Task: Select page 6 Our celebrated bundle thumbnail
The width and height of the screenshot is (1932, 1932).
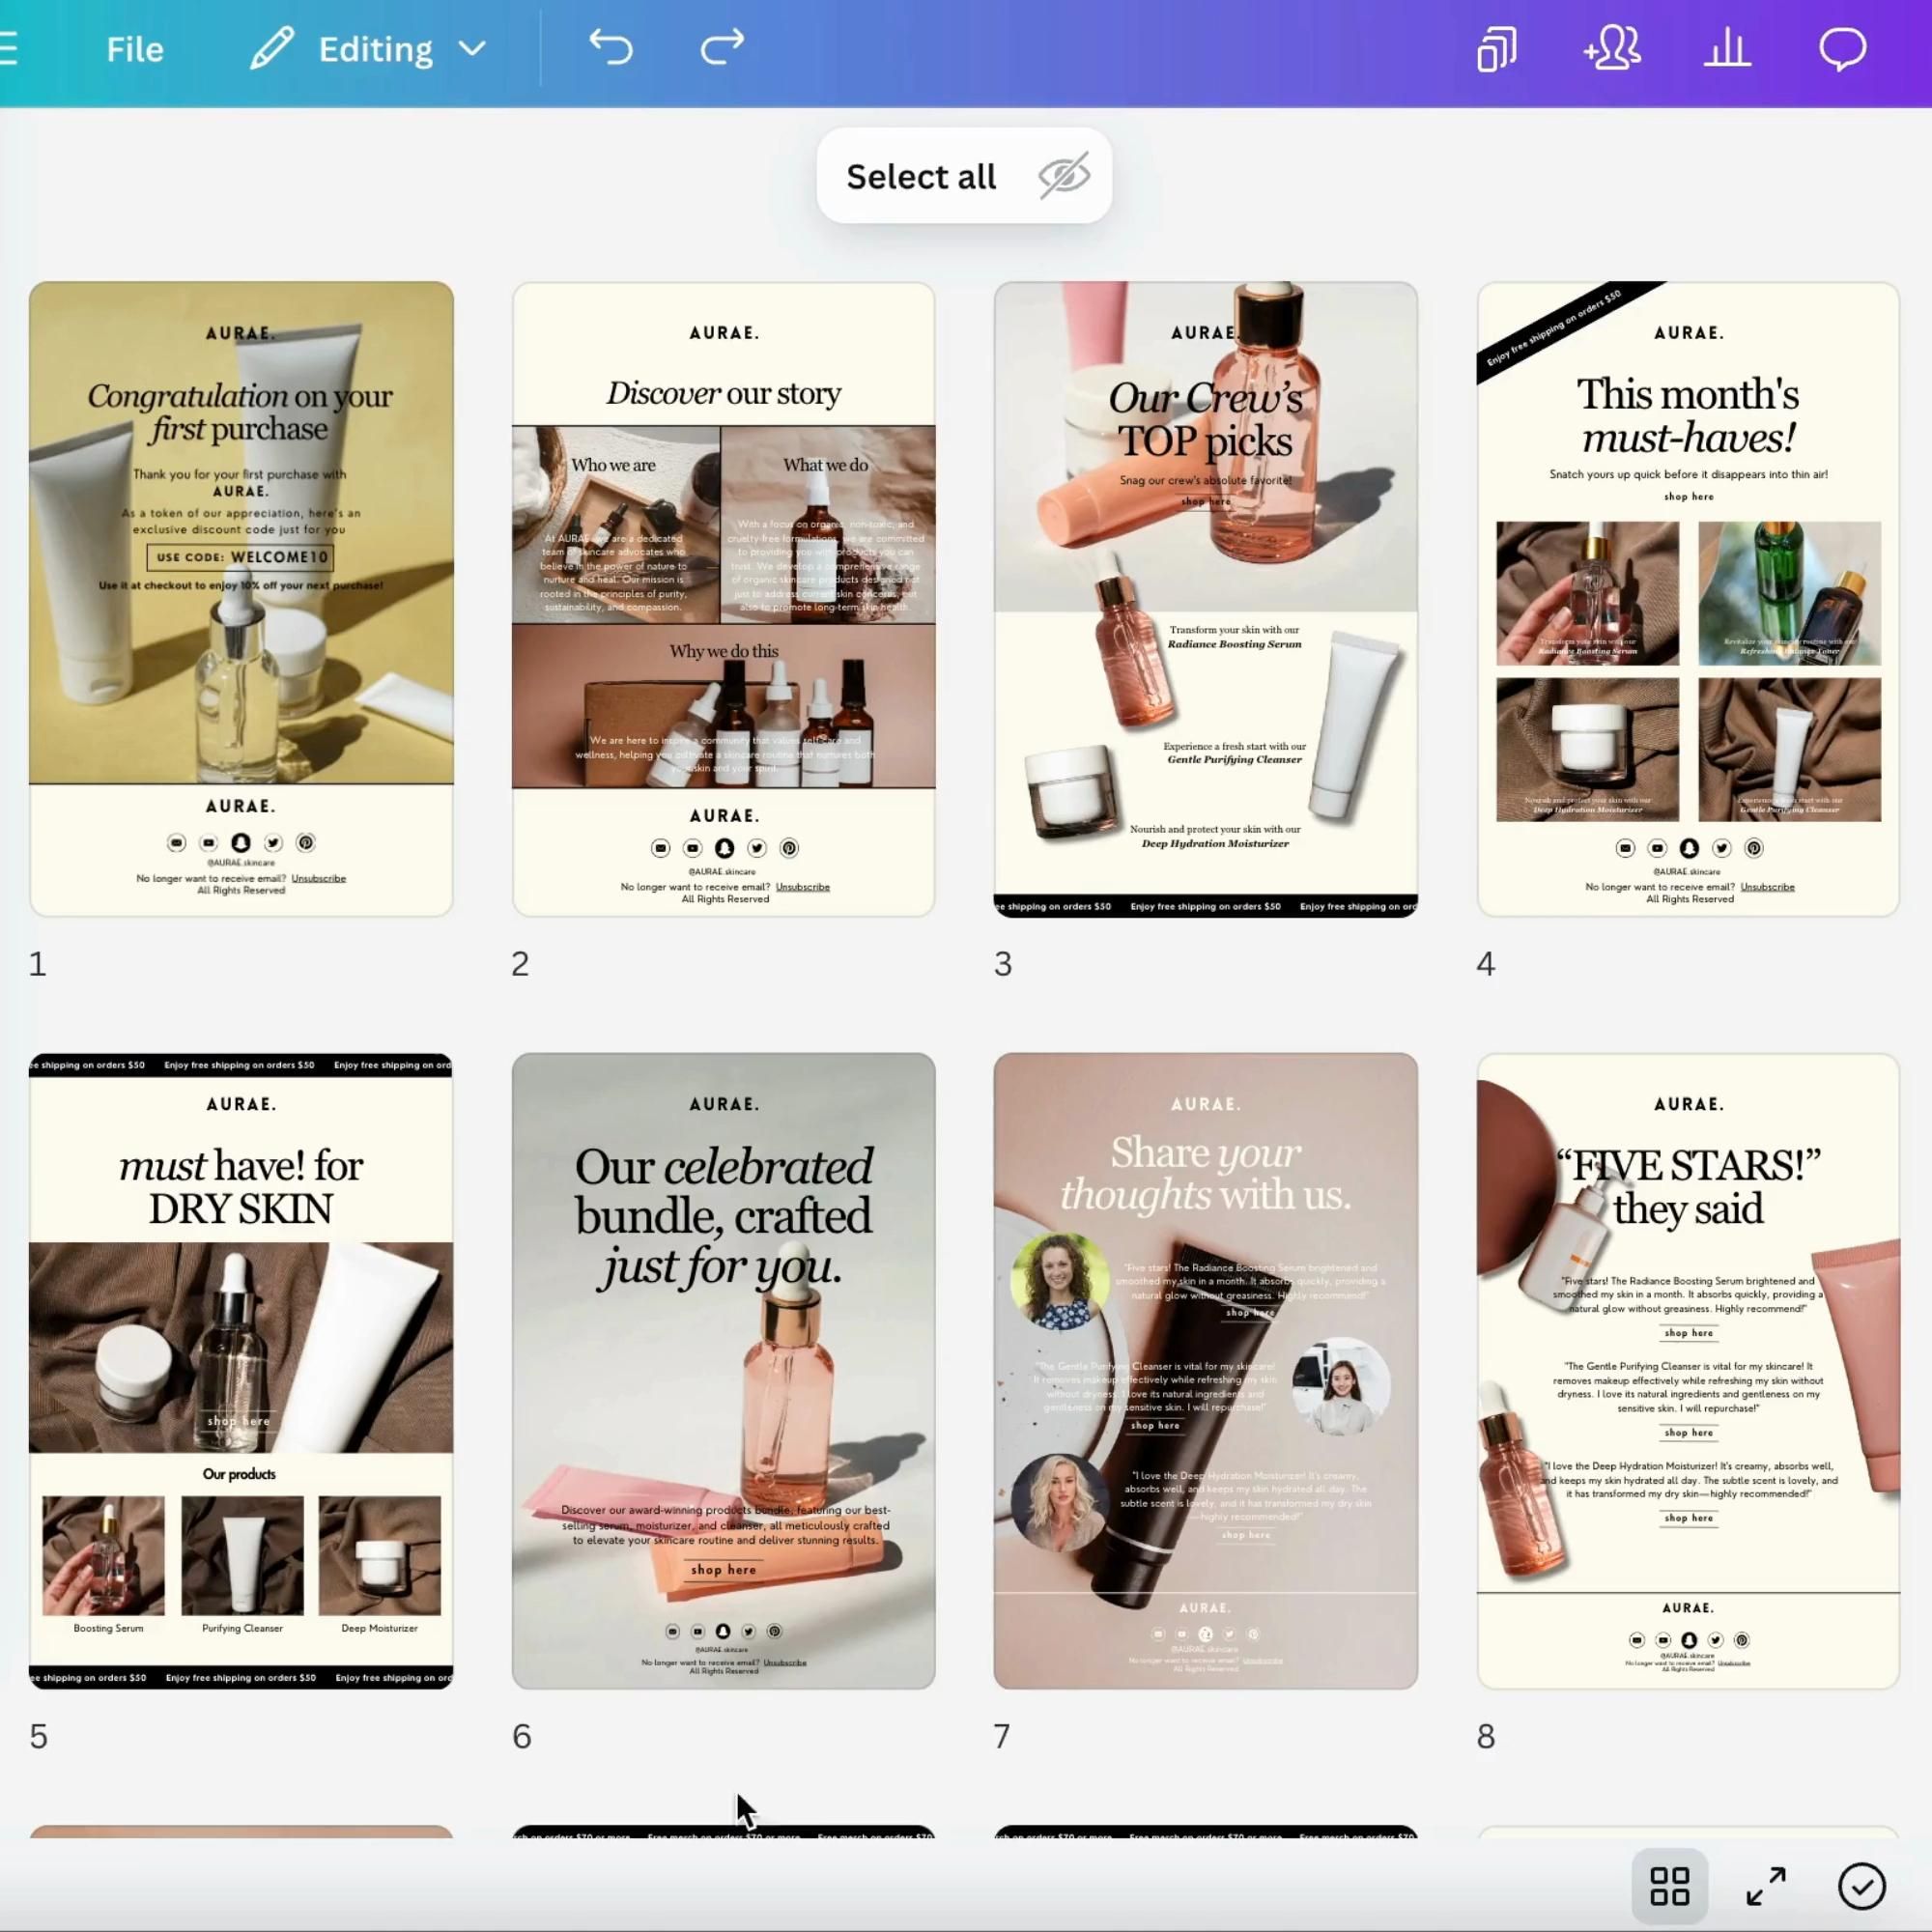Action: coord(723,1371)
